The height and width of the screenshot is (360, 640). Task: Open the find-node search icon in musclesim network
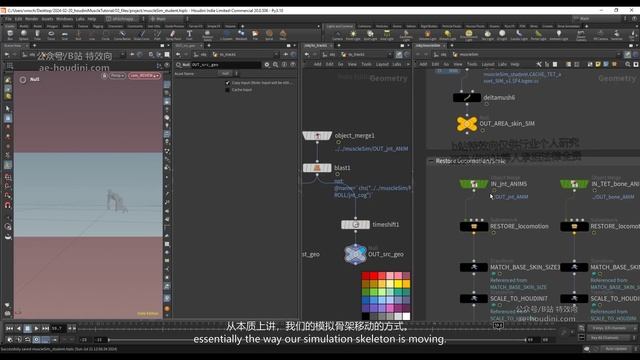click(x=628, y=64)
